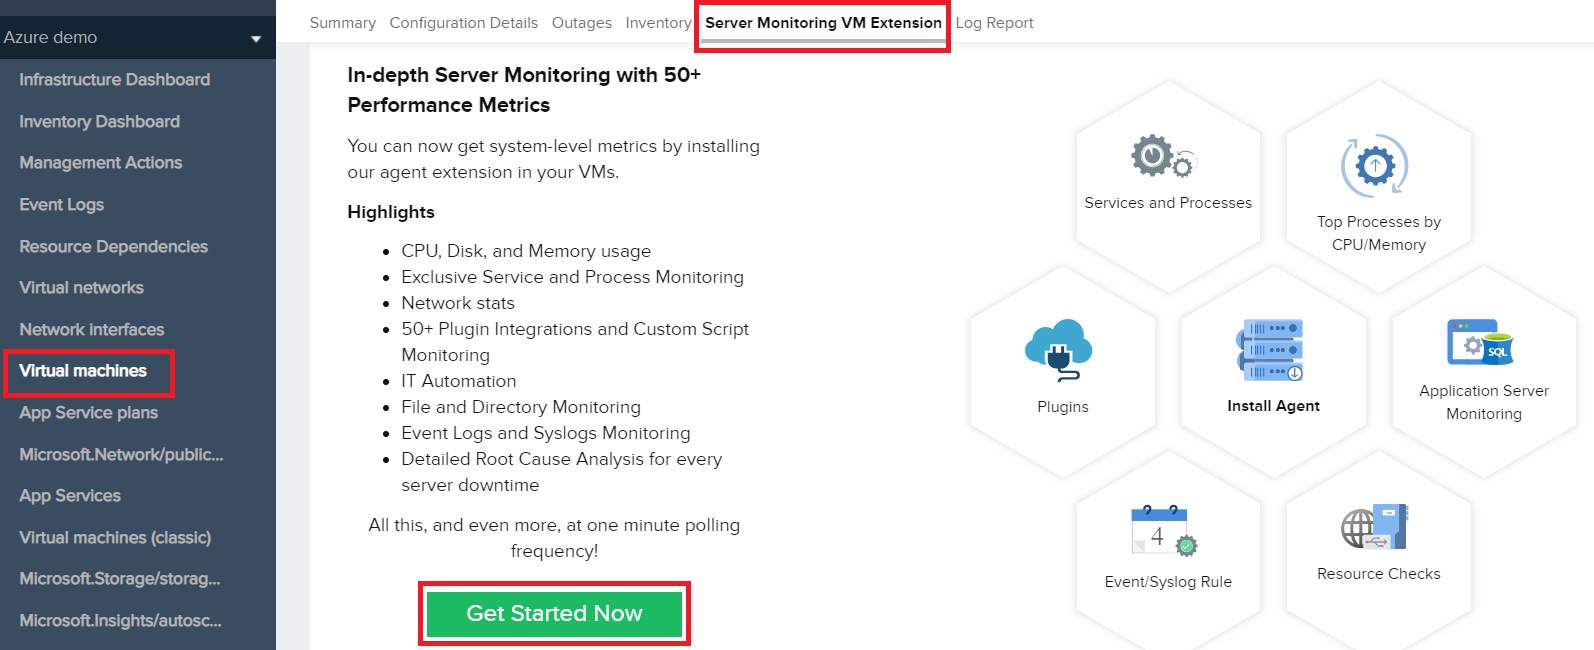Click the Install Agent server icon
Viewport: 1594px width, 650px height.
(1270, 350)
